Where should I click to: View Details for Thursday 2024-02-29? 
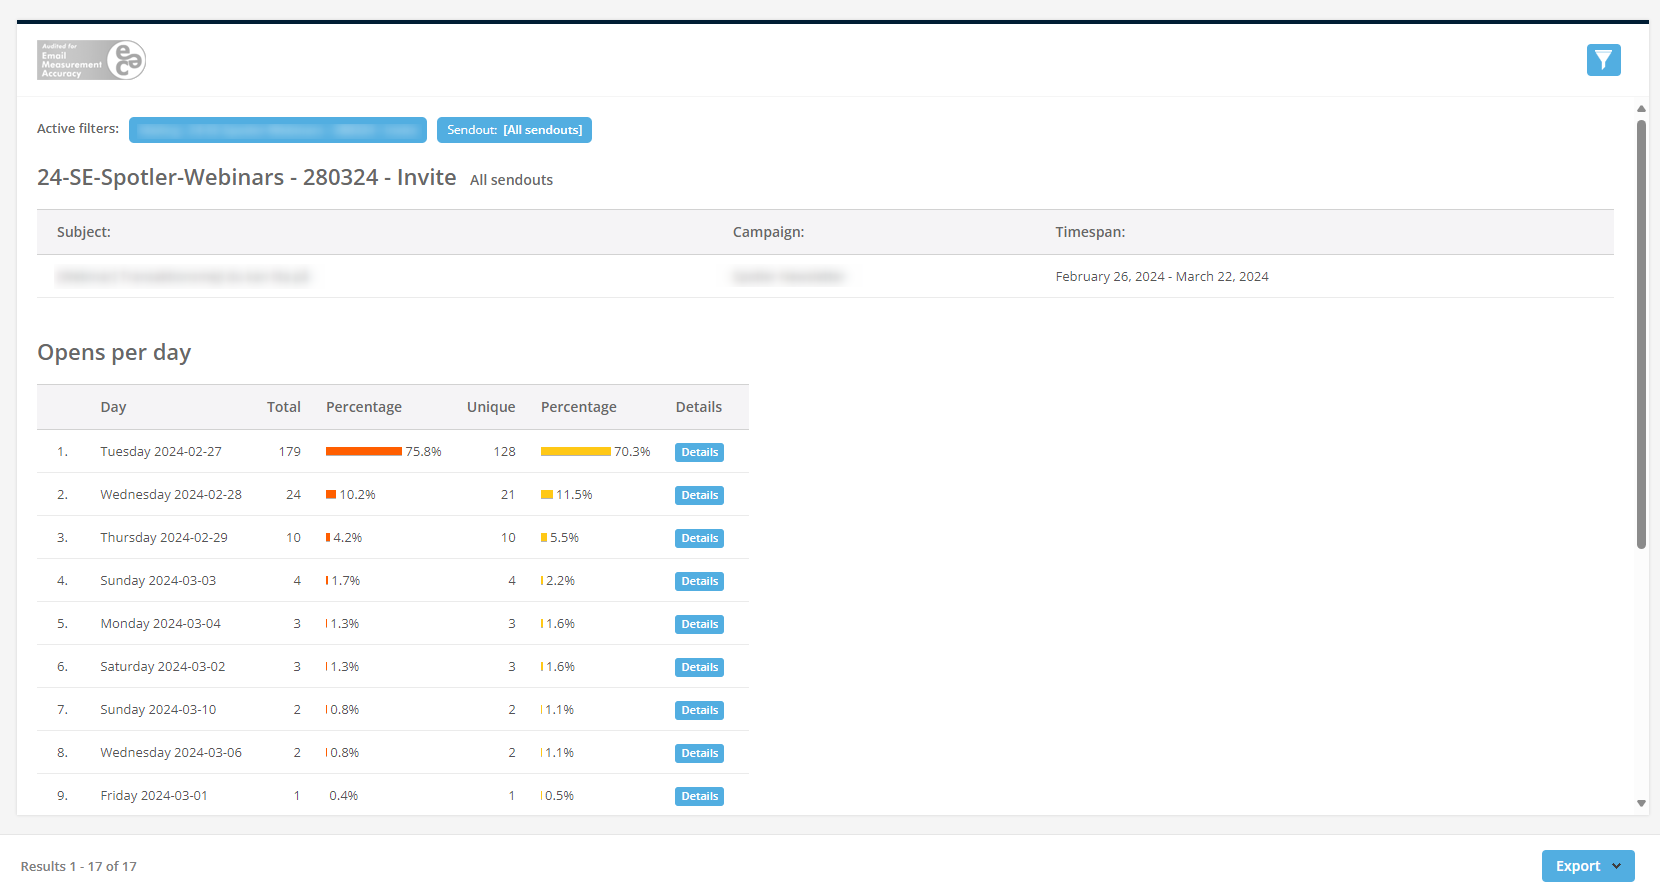click(699, 538)
